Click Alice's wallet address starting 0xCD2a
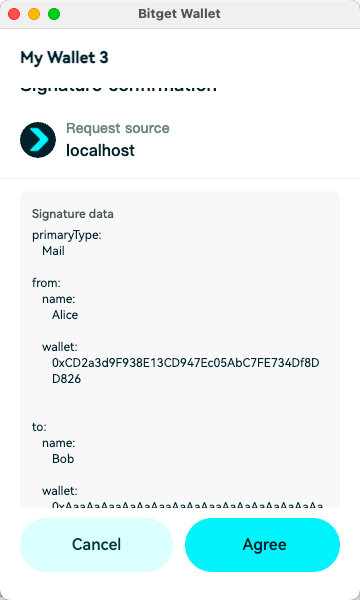Image resolution: width=360 pixels, height=600 pixels. (x=186, y=370)
